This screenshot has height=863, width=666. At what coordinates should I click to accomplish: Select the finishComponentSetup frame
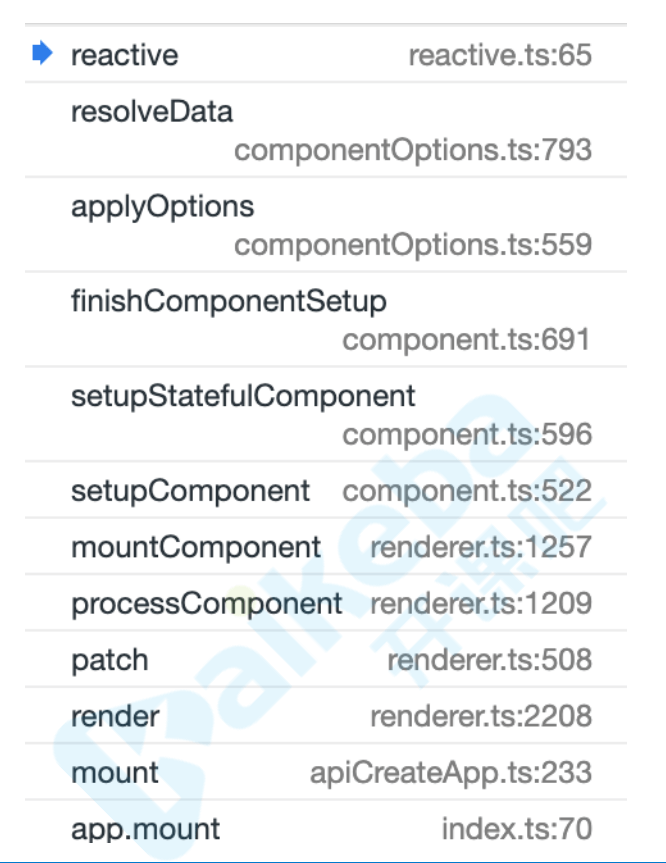click(x=326, y=319)
